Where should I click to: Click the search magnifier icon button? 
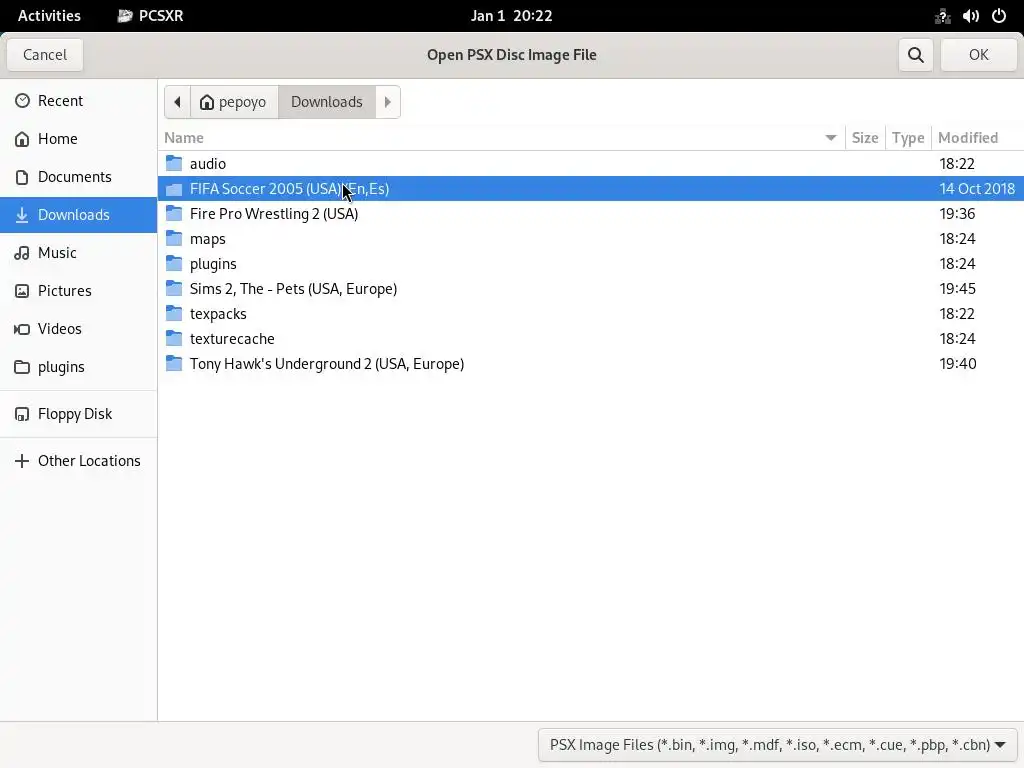point(916,55)
